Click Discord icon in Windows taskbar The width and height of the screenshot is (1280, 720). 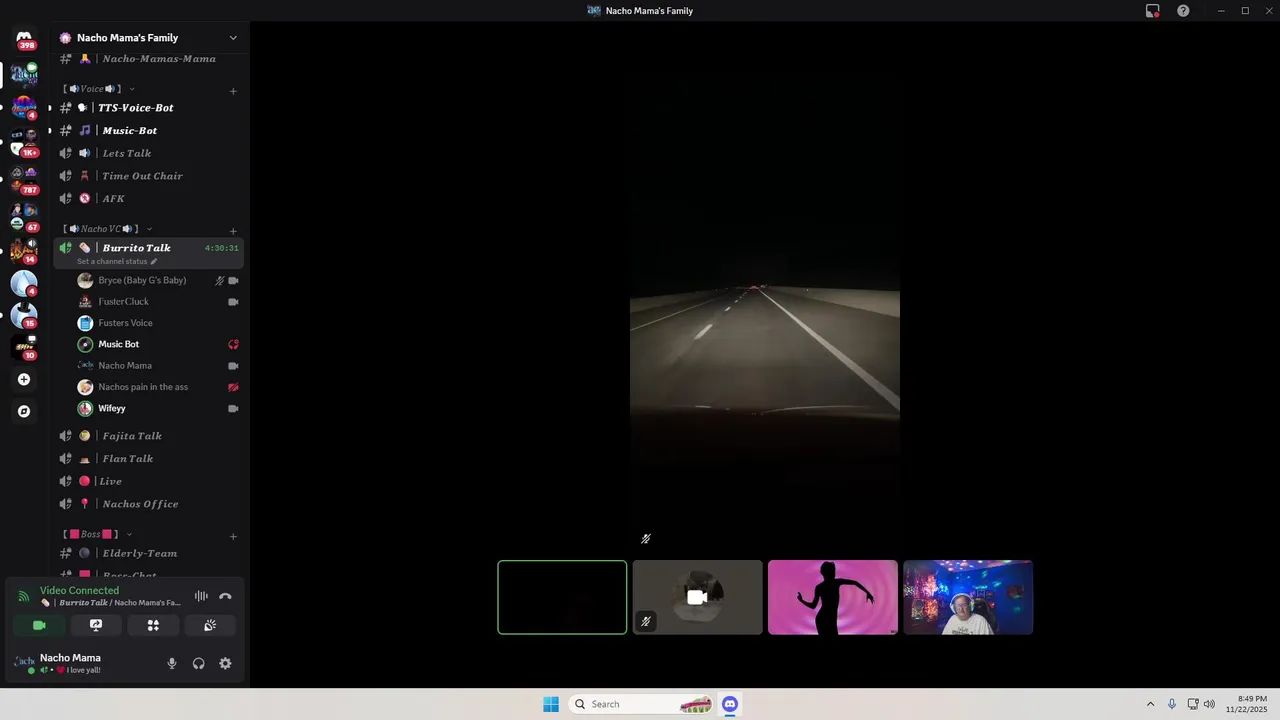[730, 704]
